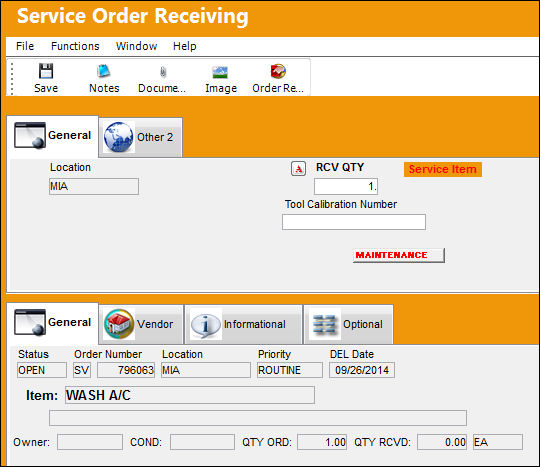Image resolution: width=540 pixels, height=467 pixels.
Task: Select the lower General tab beside Vendor
Action: click(x=53, y=323)
